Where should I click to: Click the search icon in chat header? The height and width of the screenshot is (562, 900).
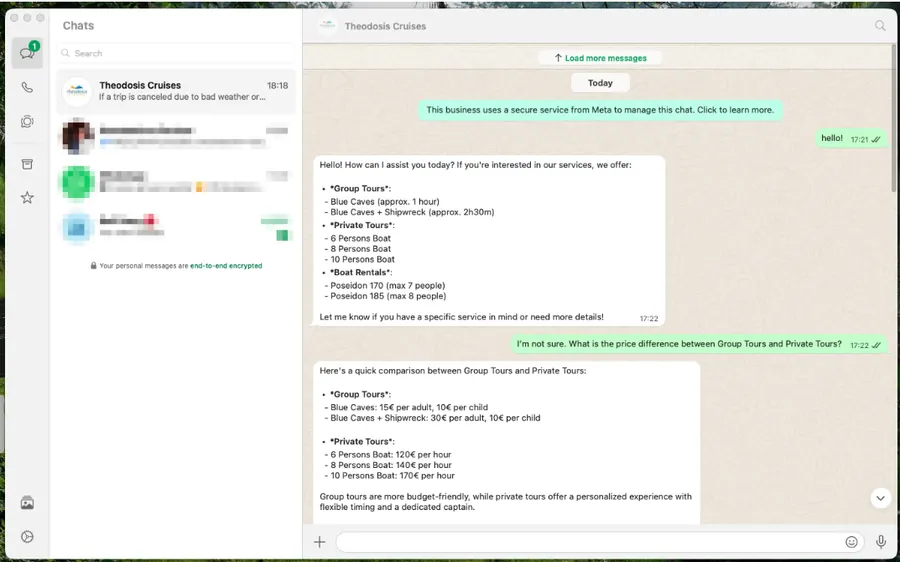(x=880, y=26)
